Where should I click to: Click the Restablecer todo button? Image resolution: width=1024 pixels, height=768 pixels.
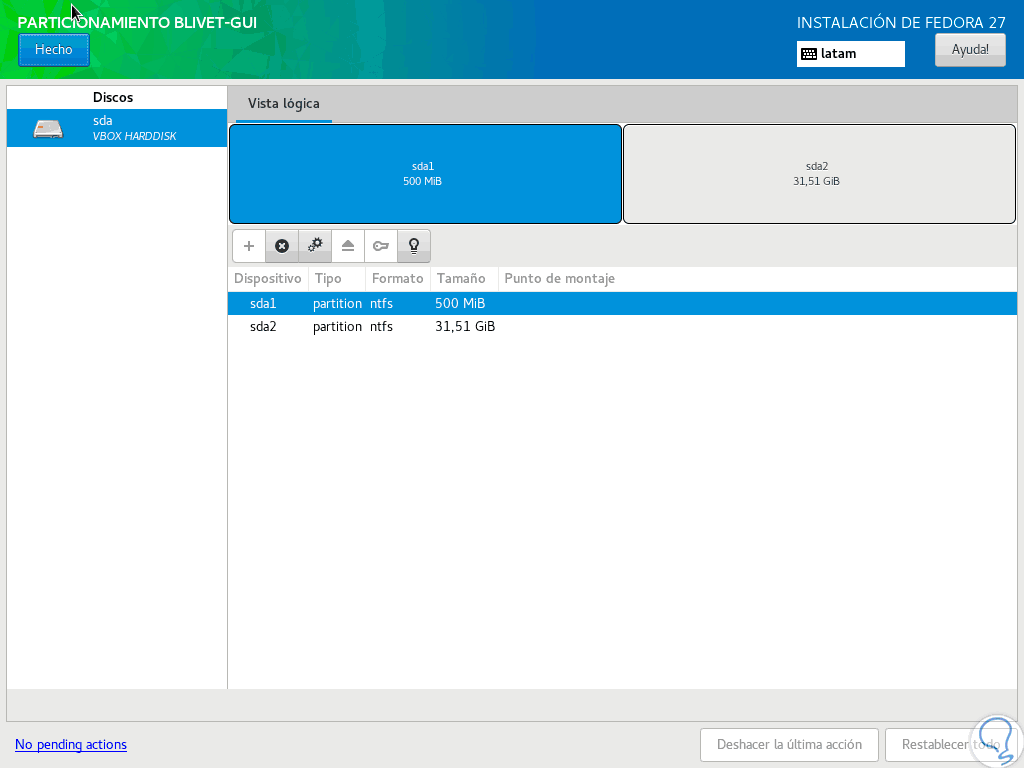[950, 744]
